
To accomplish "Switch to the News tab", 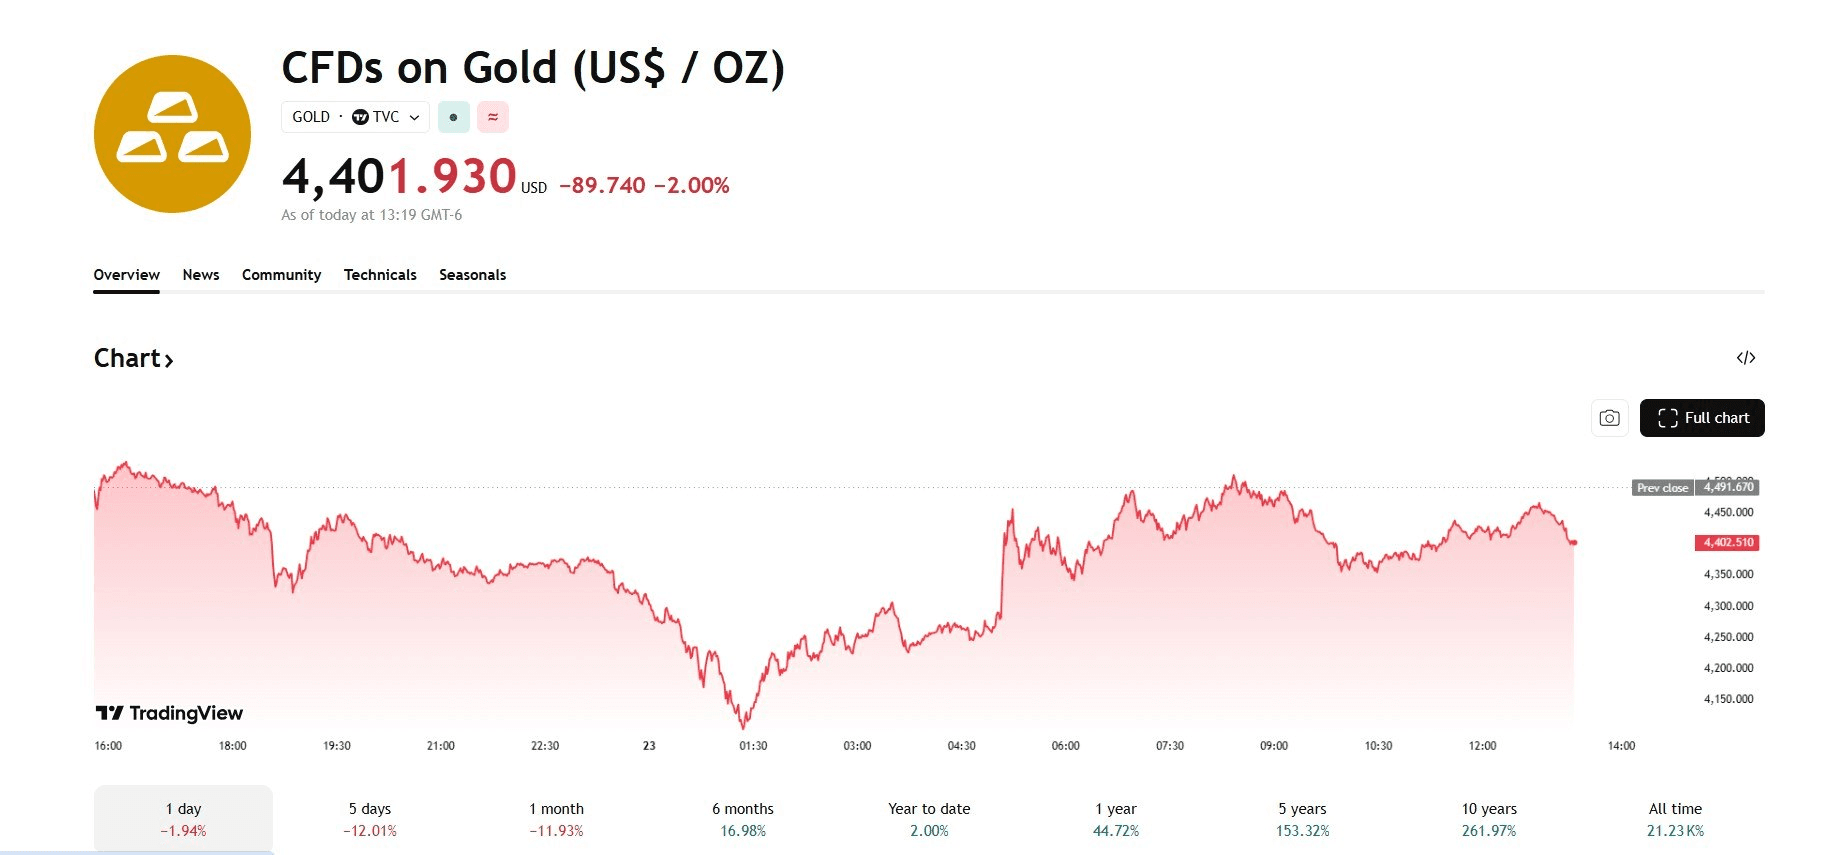I will pos(201,275).
